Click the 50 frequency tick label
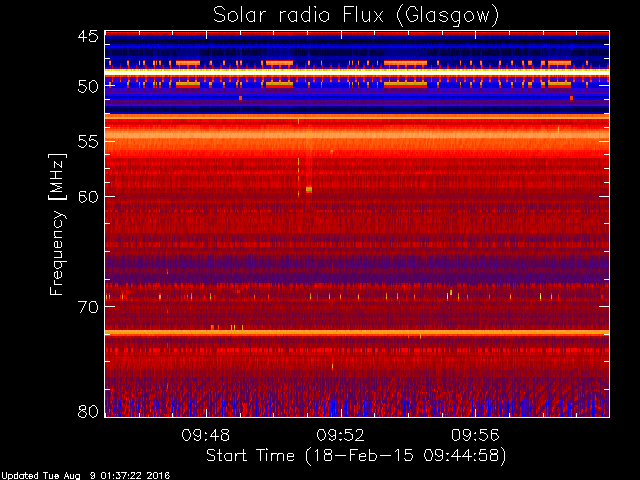Image resolution: width=640 pixels, height=480 pixels. [88, 86]
